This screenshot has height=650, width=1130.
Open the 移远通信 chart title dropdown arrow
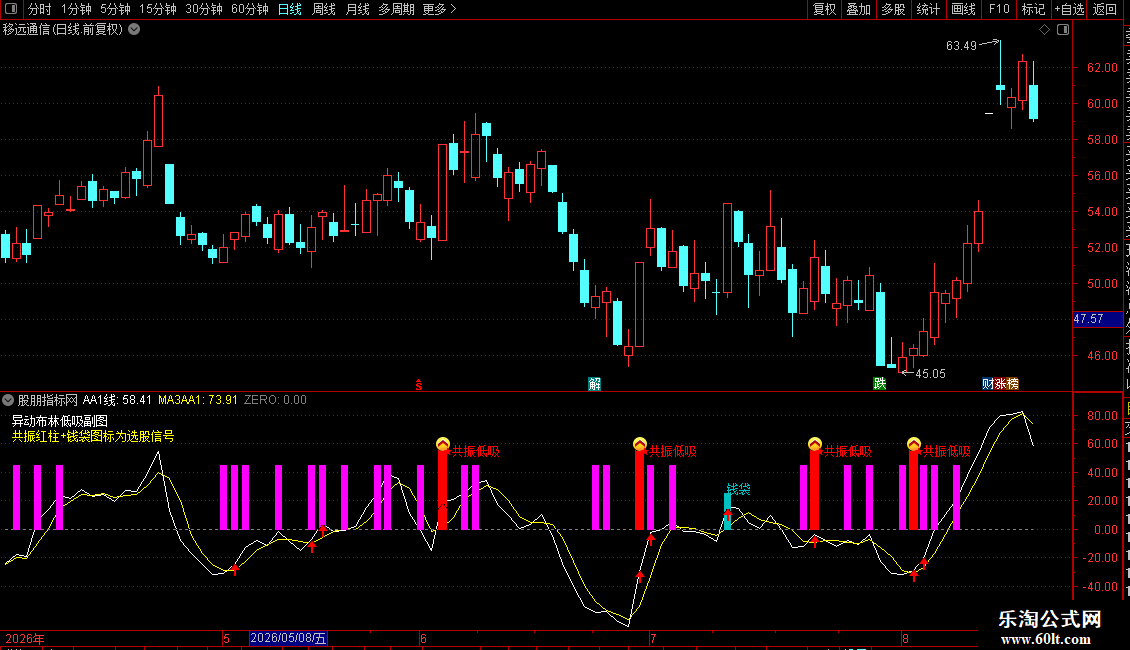(134, 30)
